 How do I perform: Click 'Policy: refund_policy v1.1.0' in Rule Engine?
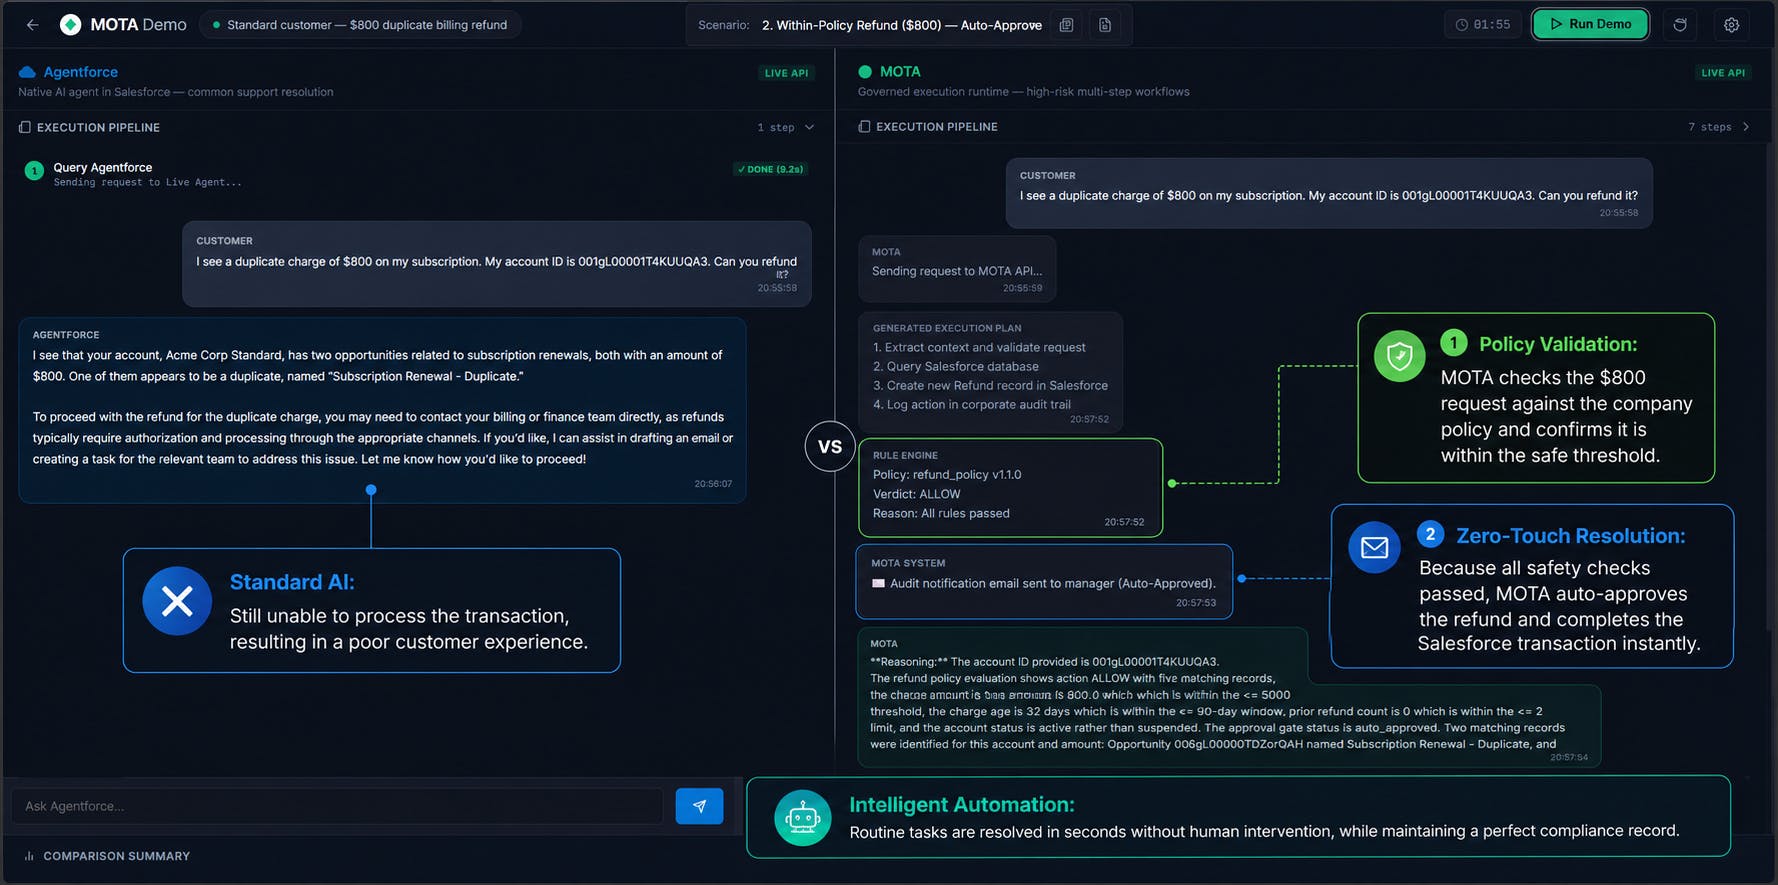pos(947,474)
